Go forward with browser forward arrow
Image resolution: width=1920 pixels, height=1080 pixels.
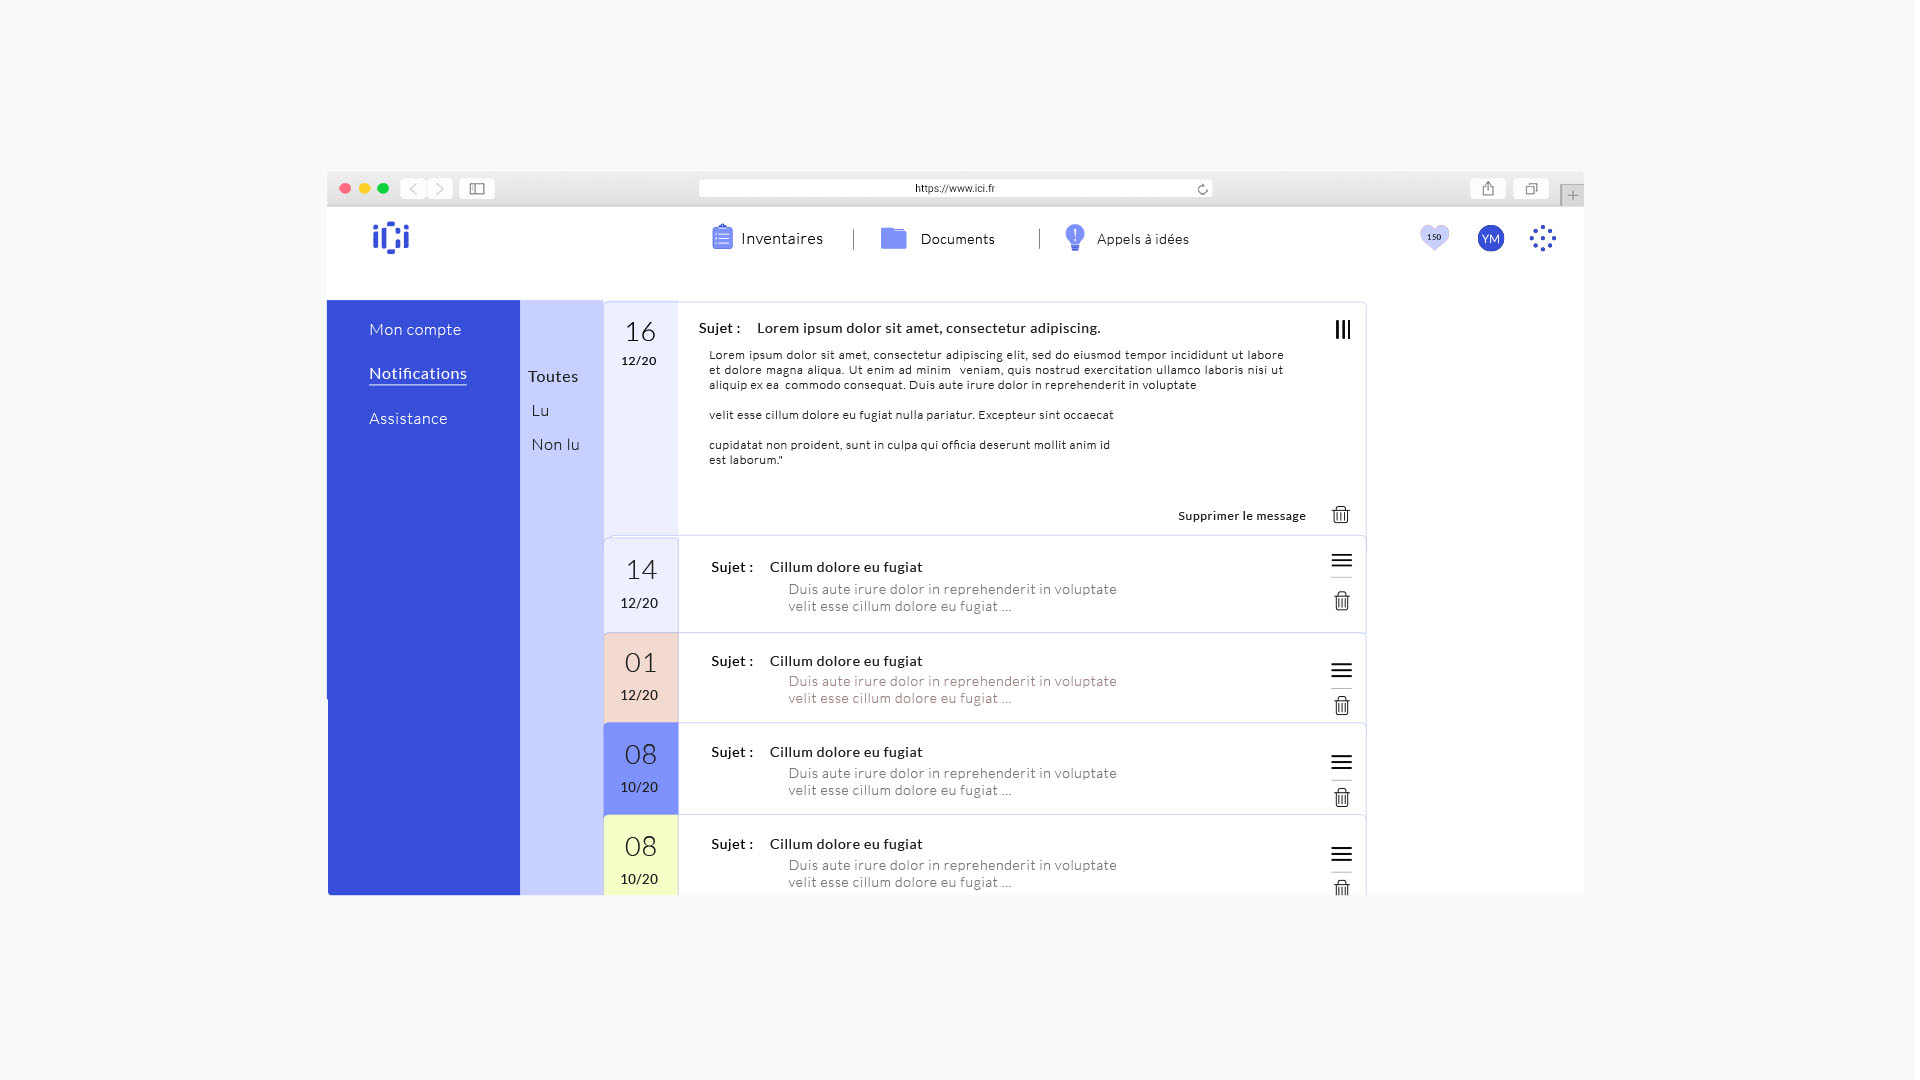[x=440, y=188]
